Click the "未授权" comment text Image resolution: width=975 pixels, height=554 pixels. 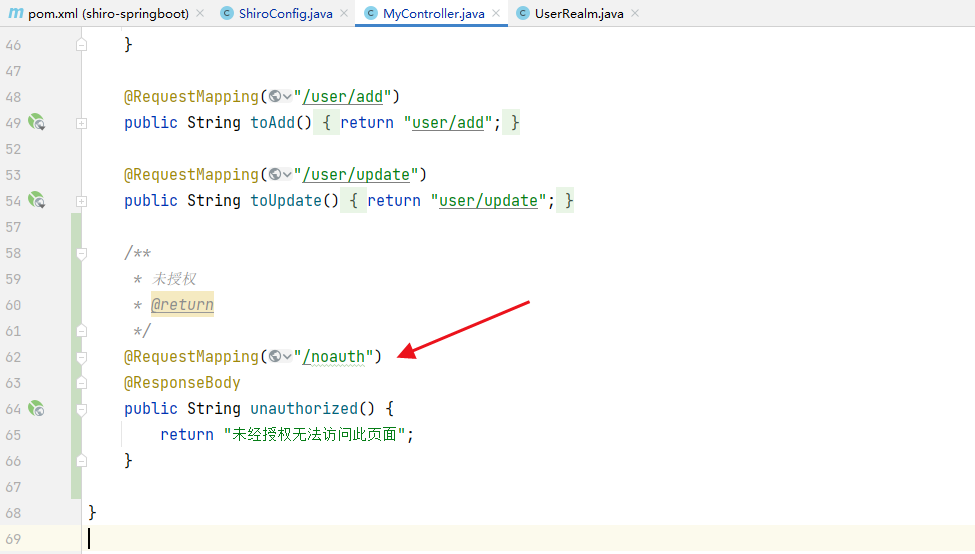pos(174,279)
